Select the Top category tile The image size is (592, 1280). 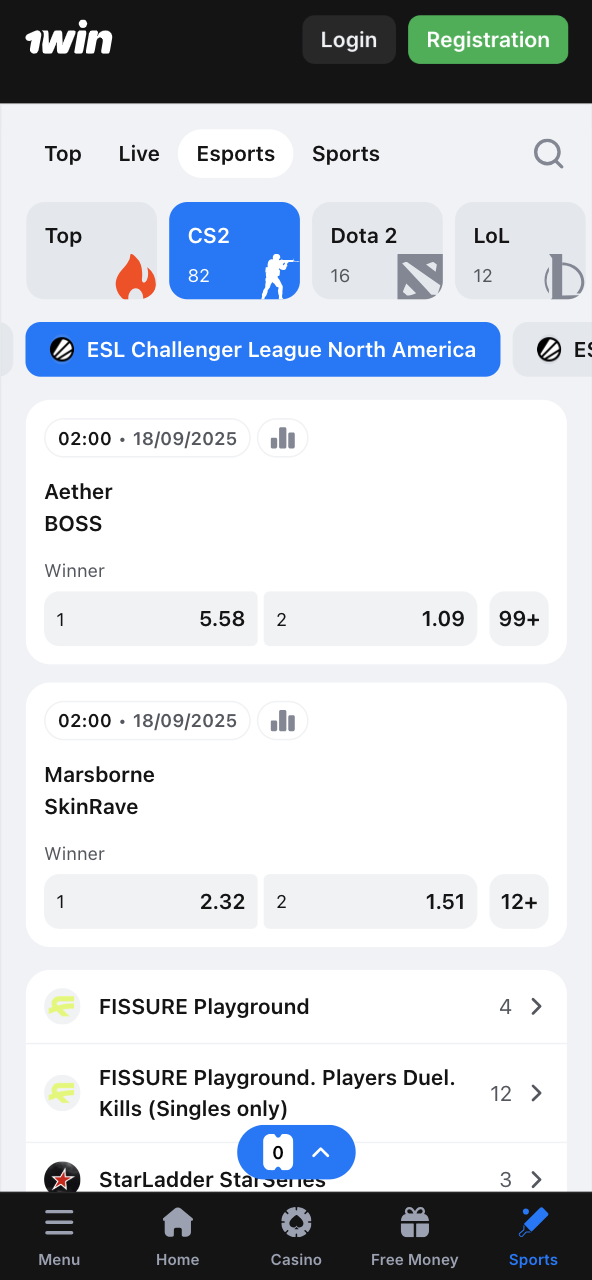pos(91,250)
